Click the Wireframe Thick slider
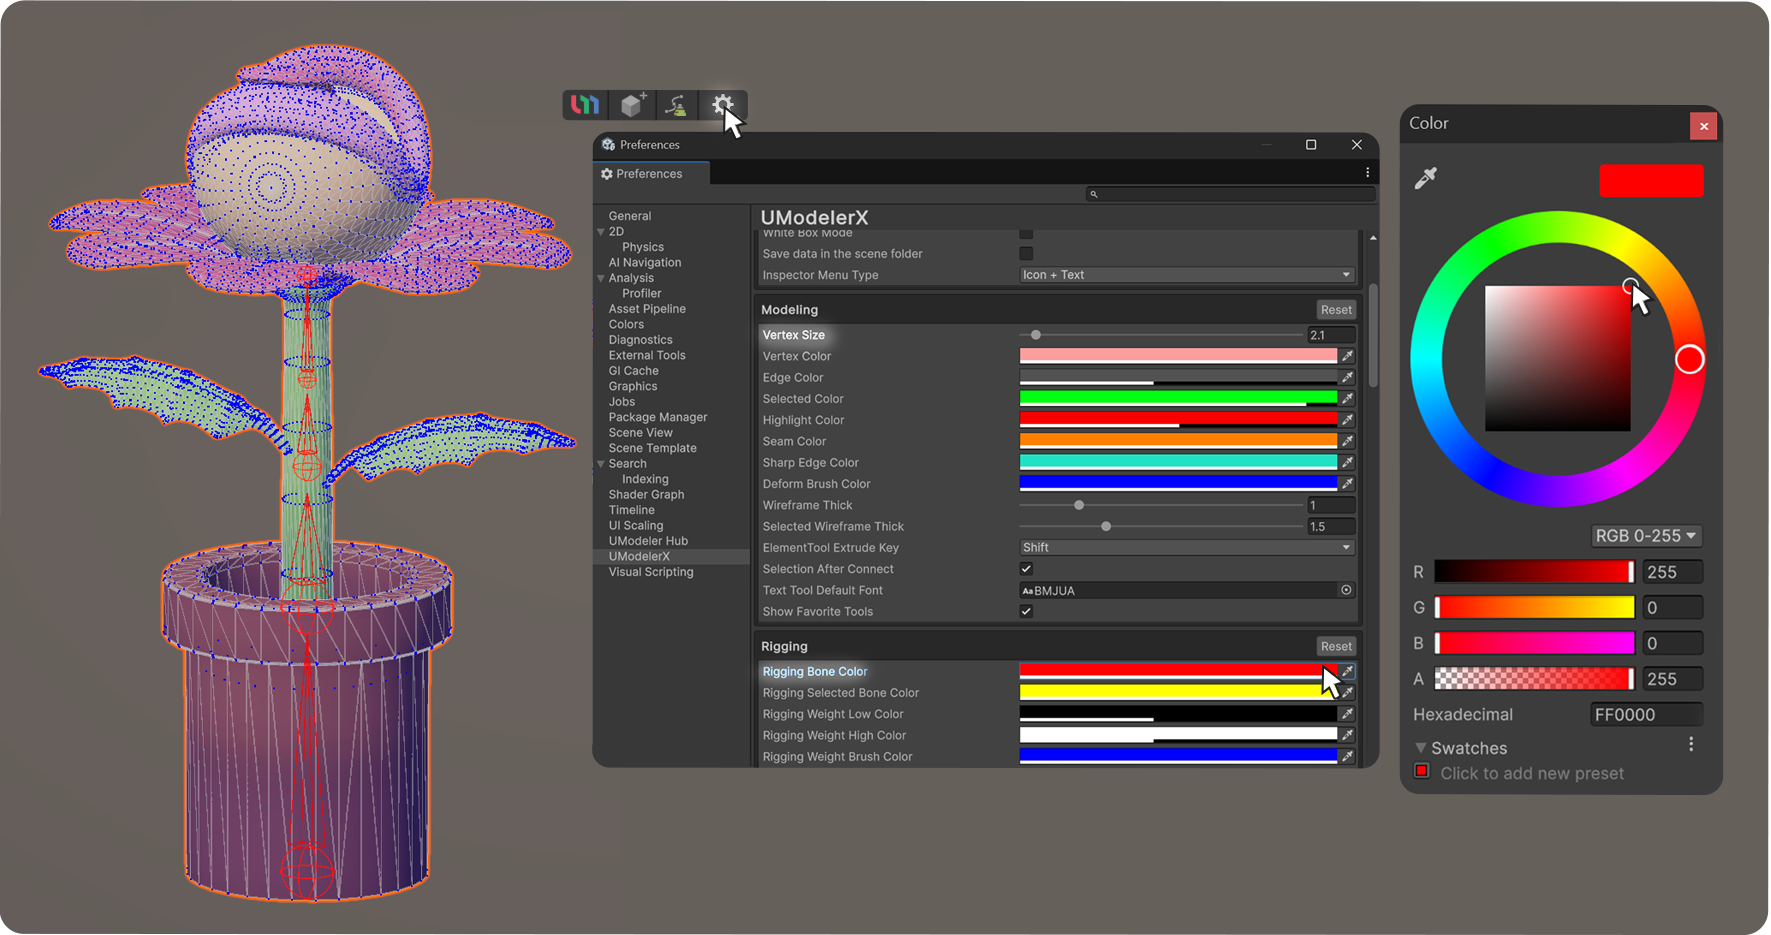The width and height of the screenshot is (1771, 935). (x=1161, y=505)
